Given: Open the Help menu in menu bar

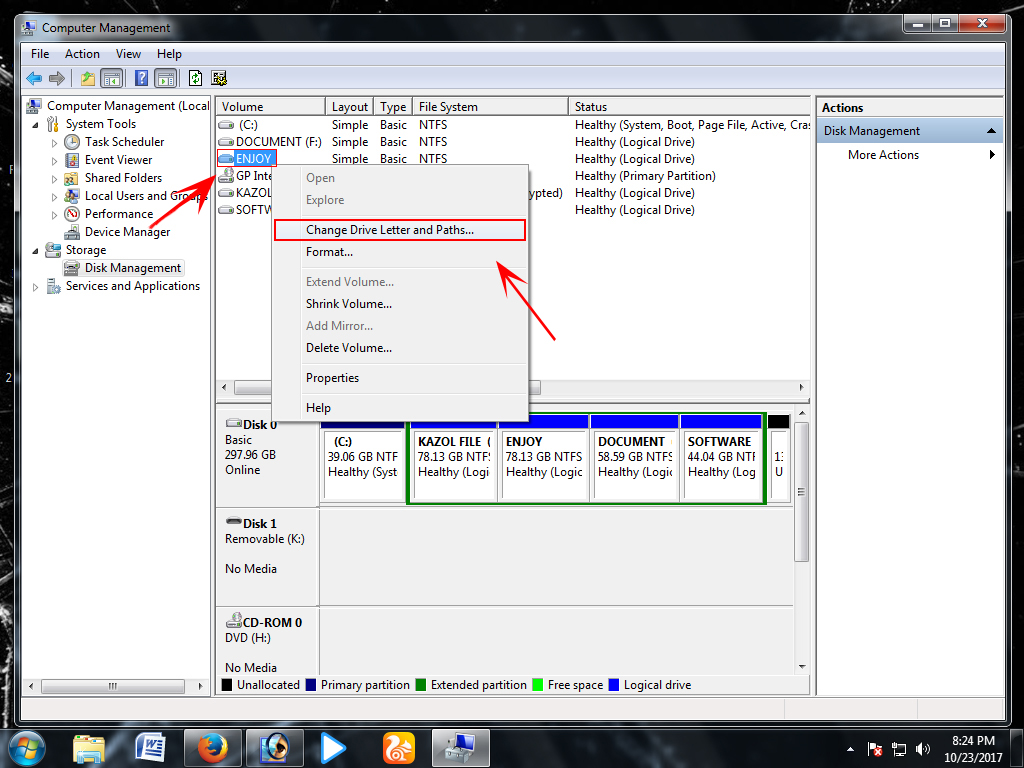Looking at the screenshot, I should 169,54.
